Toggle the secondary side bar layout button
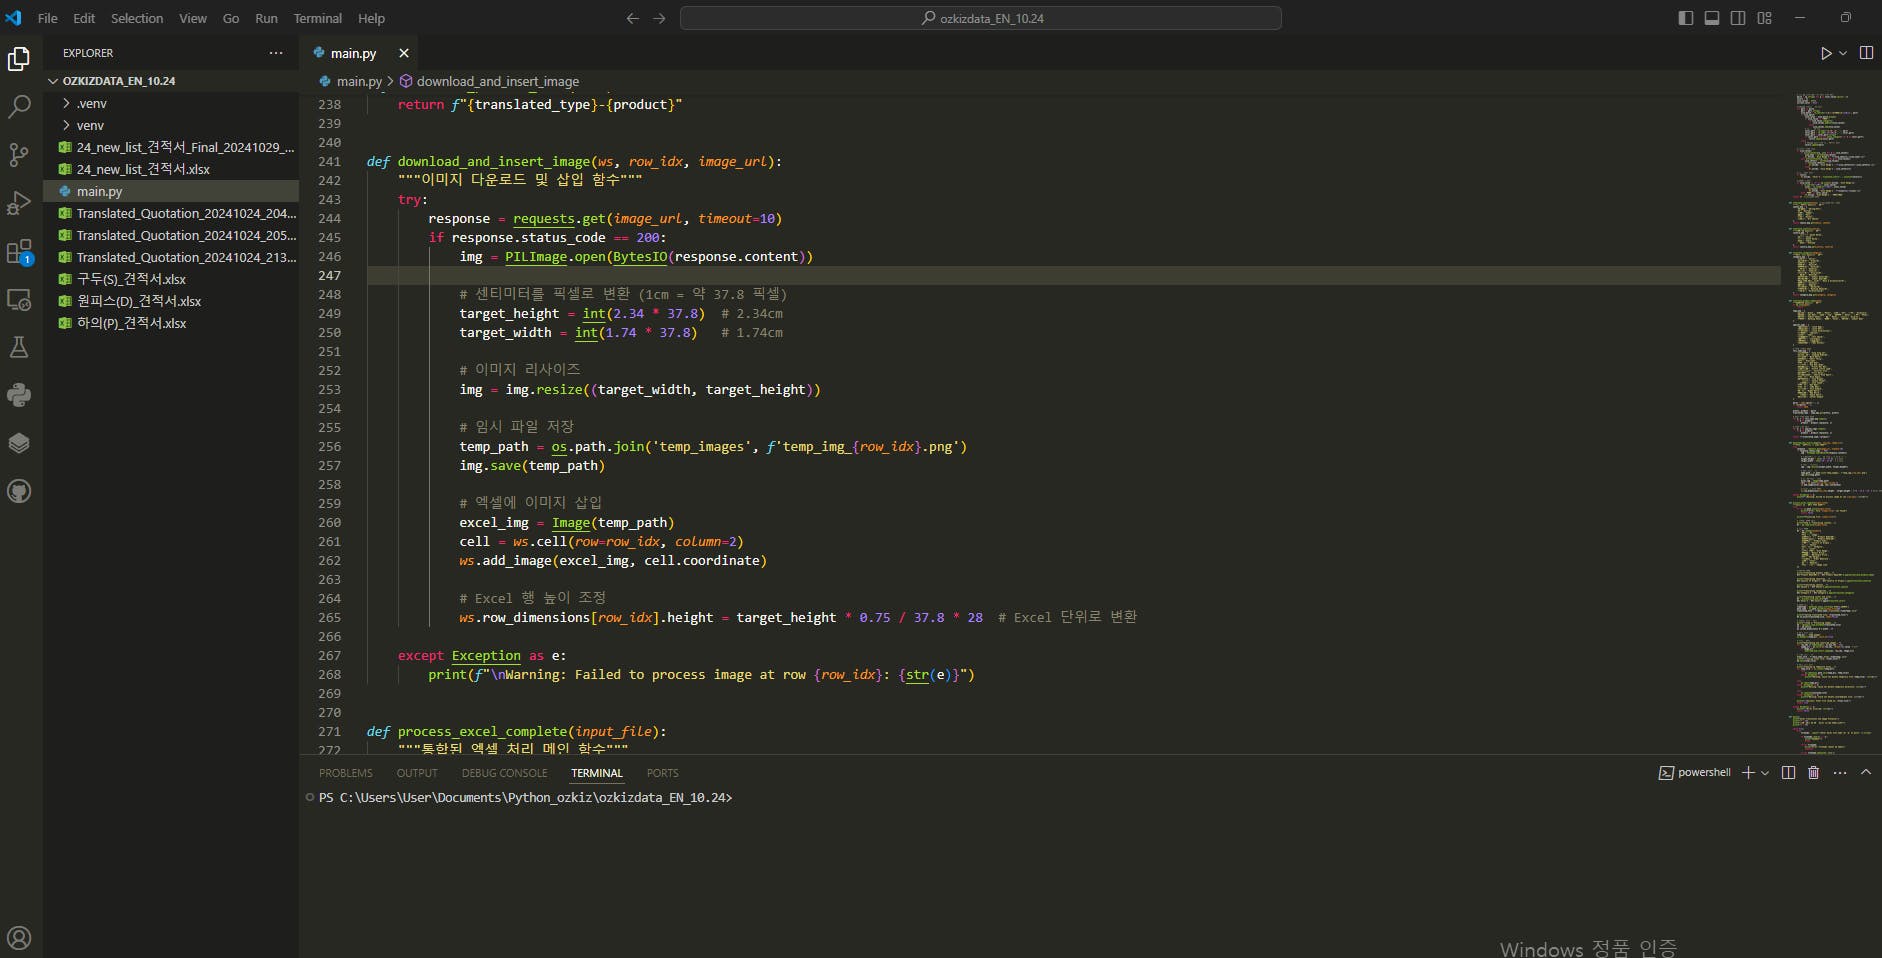The height and width of the screenshot is (958, 1882). point(1738,18)
